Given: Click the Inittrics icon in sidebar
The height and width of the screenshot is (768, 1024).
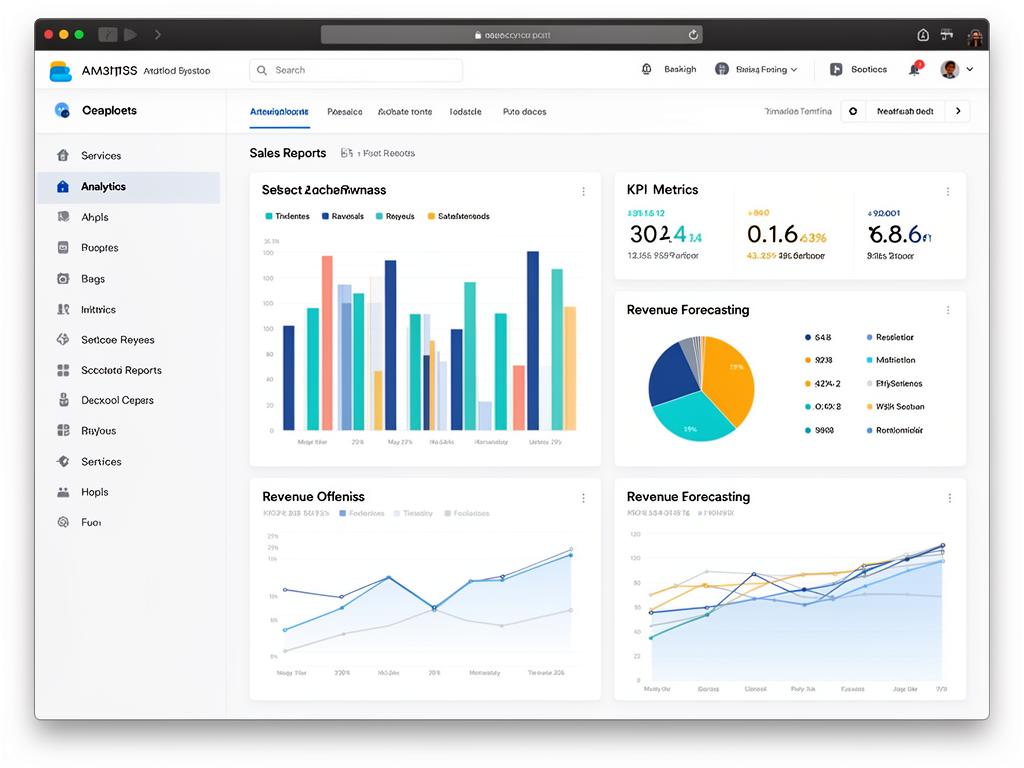Looking at the screenshot, I should pyautogui.click(x=63, y=310).
